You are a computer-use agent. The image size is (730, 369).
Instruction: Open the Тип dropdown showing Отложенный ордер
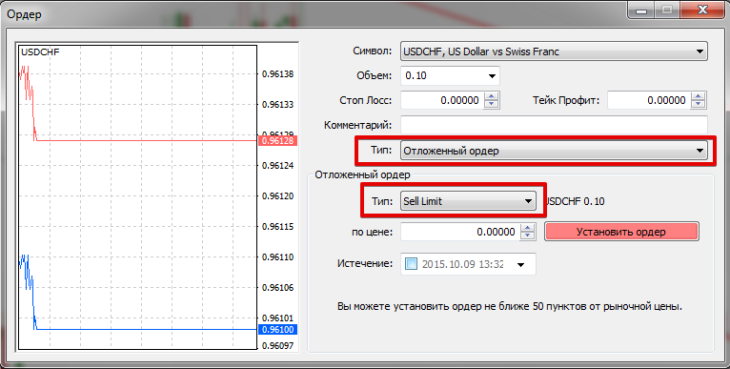[x=554, y=151]
